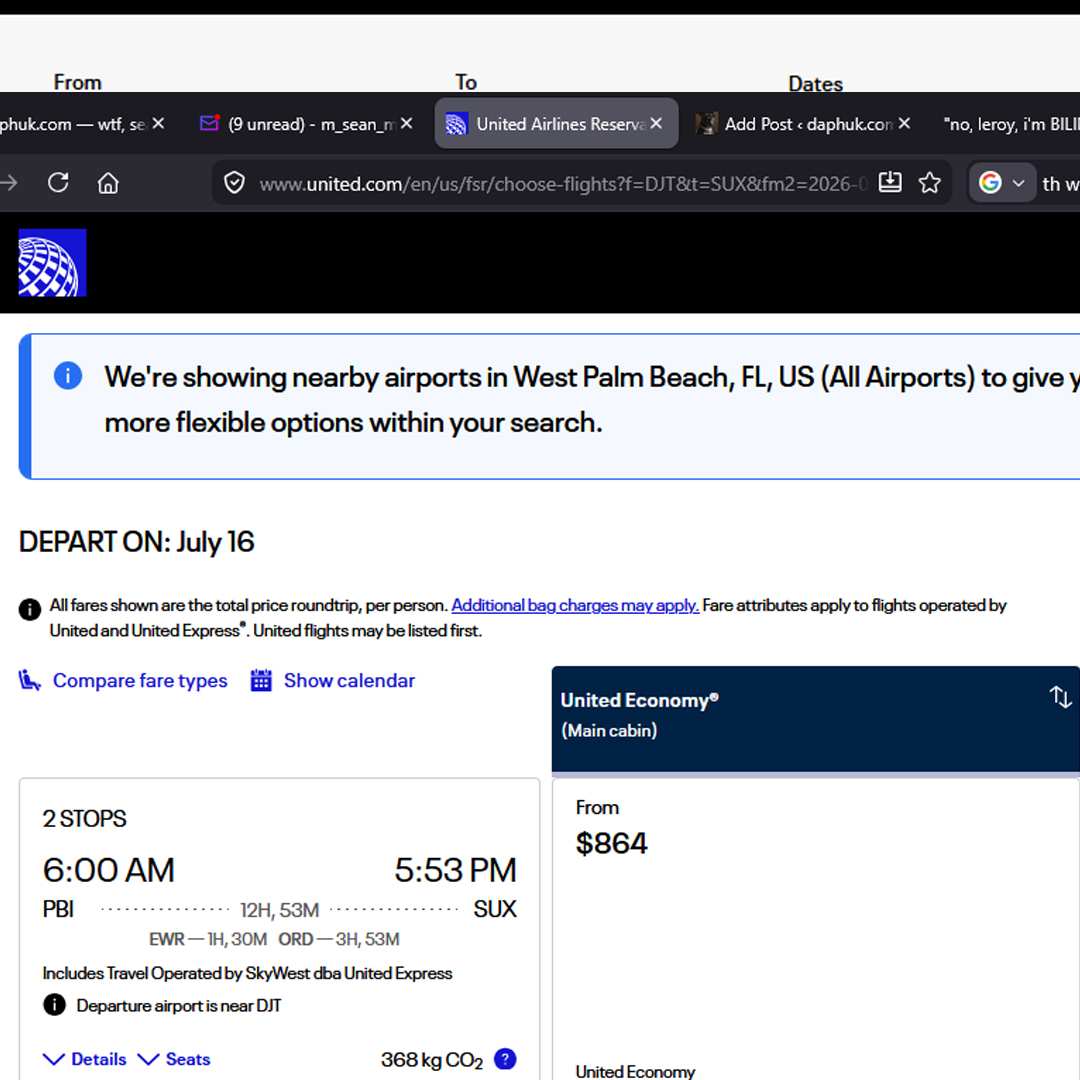This screenshot has height=1080, width=1080.
Task: Click the 368 kg CO2 emissions value
Action: pos(432,1060)
